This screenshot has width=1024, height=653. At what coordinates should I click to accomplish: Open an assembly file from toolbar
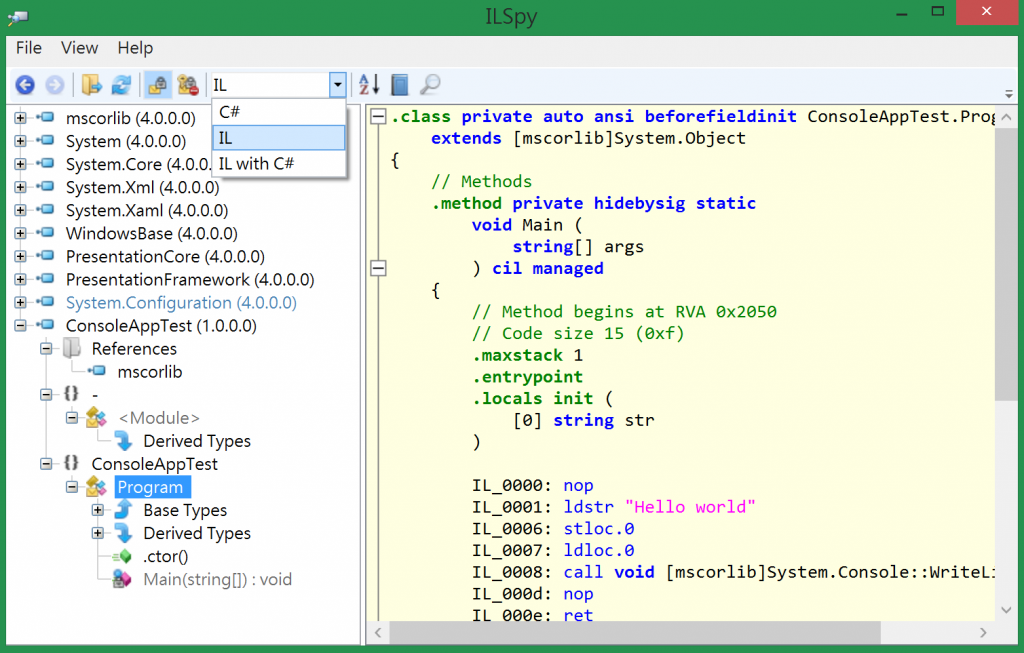click(91, 85)
